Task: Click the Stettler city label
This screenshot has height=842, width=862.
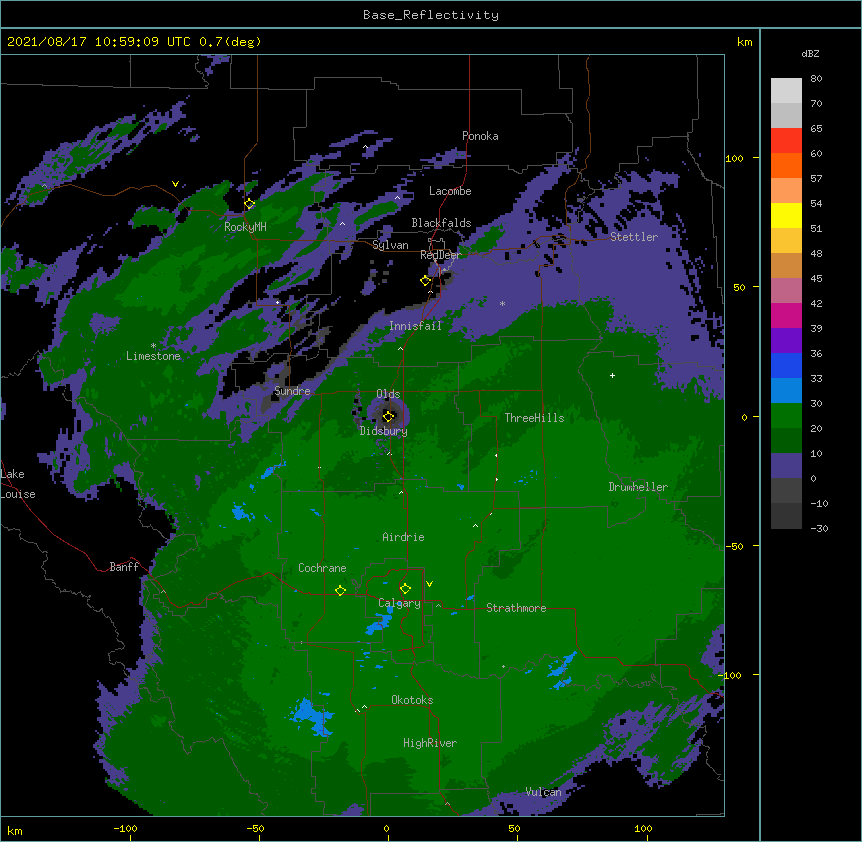Action: click(634, 237)
